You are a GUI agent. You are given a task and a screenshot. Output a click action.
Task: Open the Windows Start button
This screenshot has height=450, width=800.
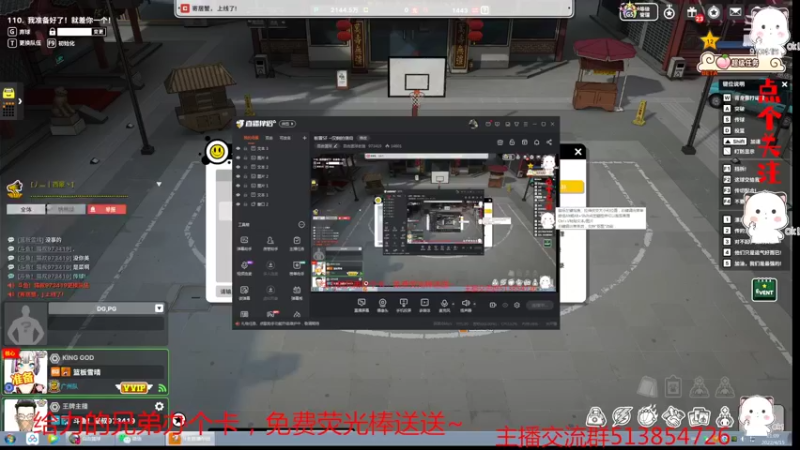[x=10, y=438]
